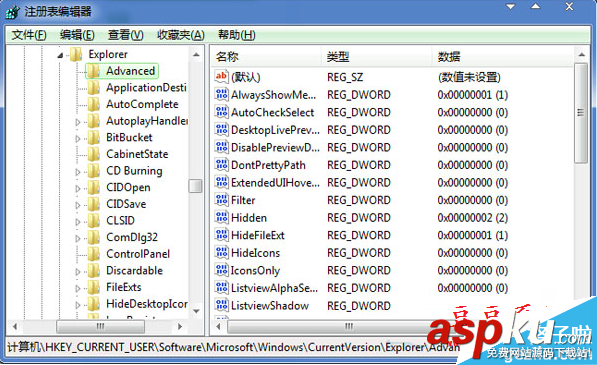The height and width of the screenshot is (365, 597).
Task: Click the Registry Editor title bar icon
Action: coord(12,12)
